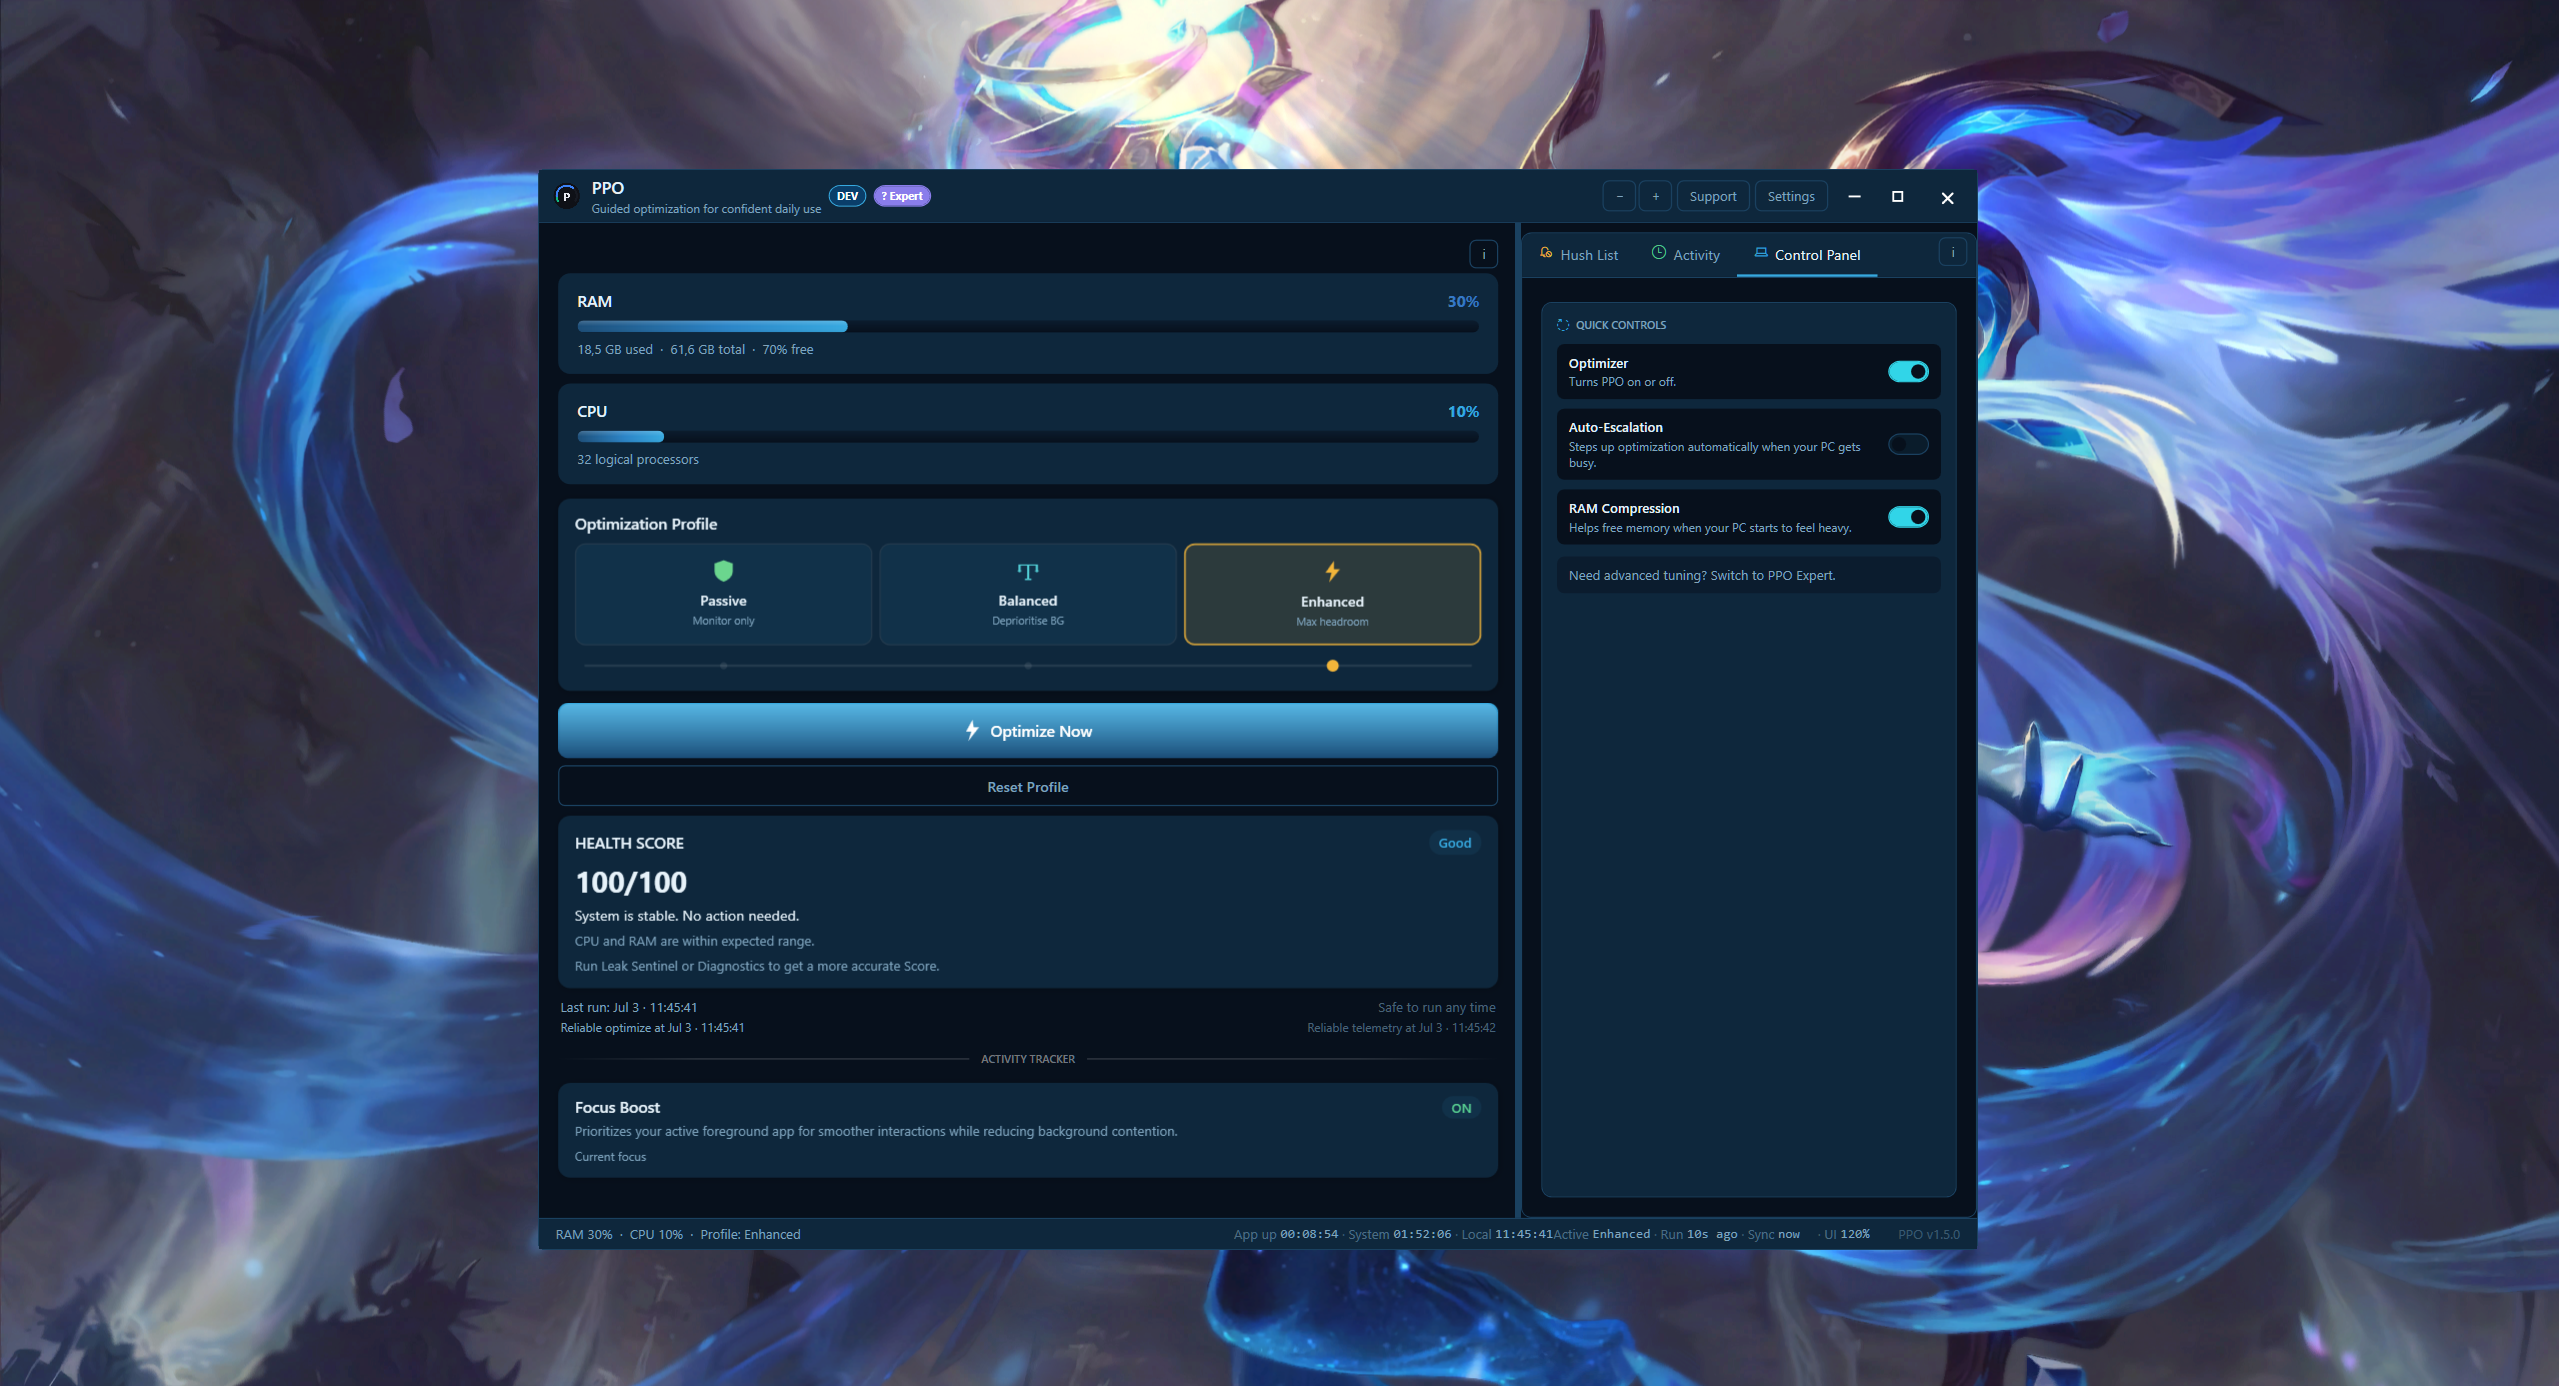The height and width of the screenshot is (1386, 2559).
Task: Open the Support menu
Action: 1713,196
